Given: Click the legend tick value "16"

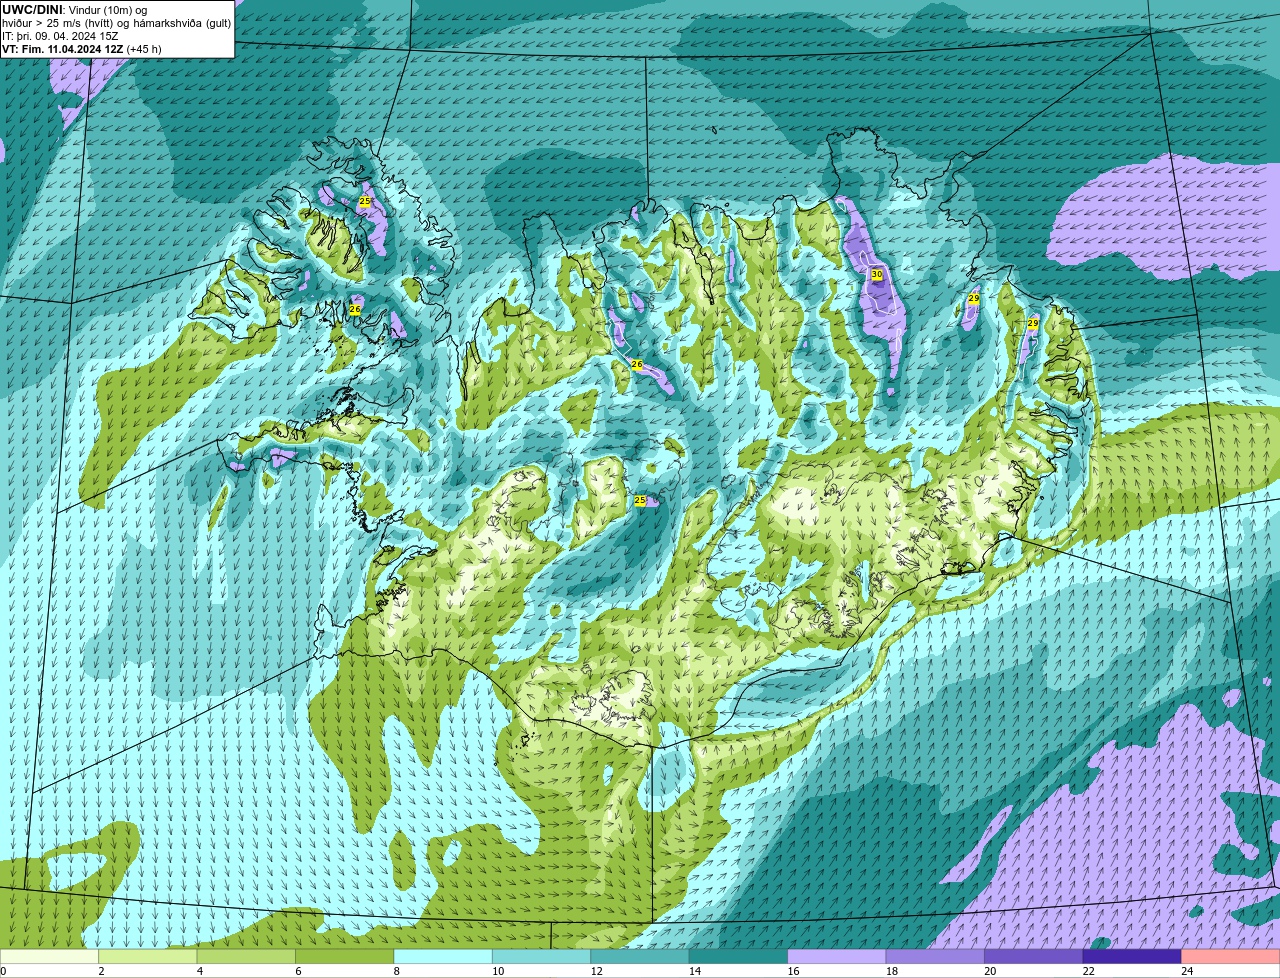Looking at the screenshot, I should coord(794,971).
